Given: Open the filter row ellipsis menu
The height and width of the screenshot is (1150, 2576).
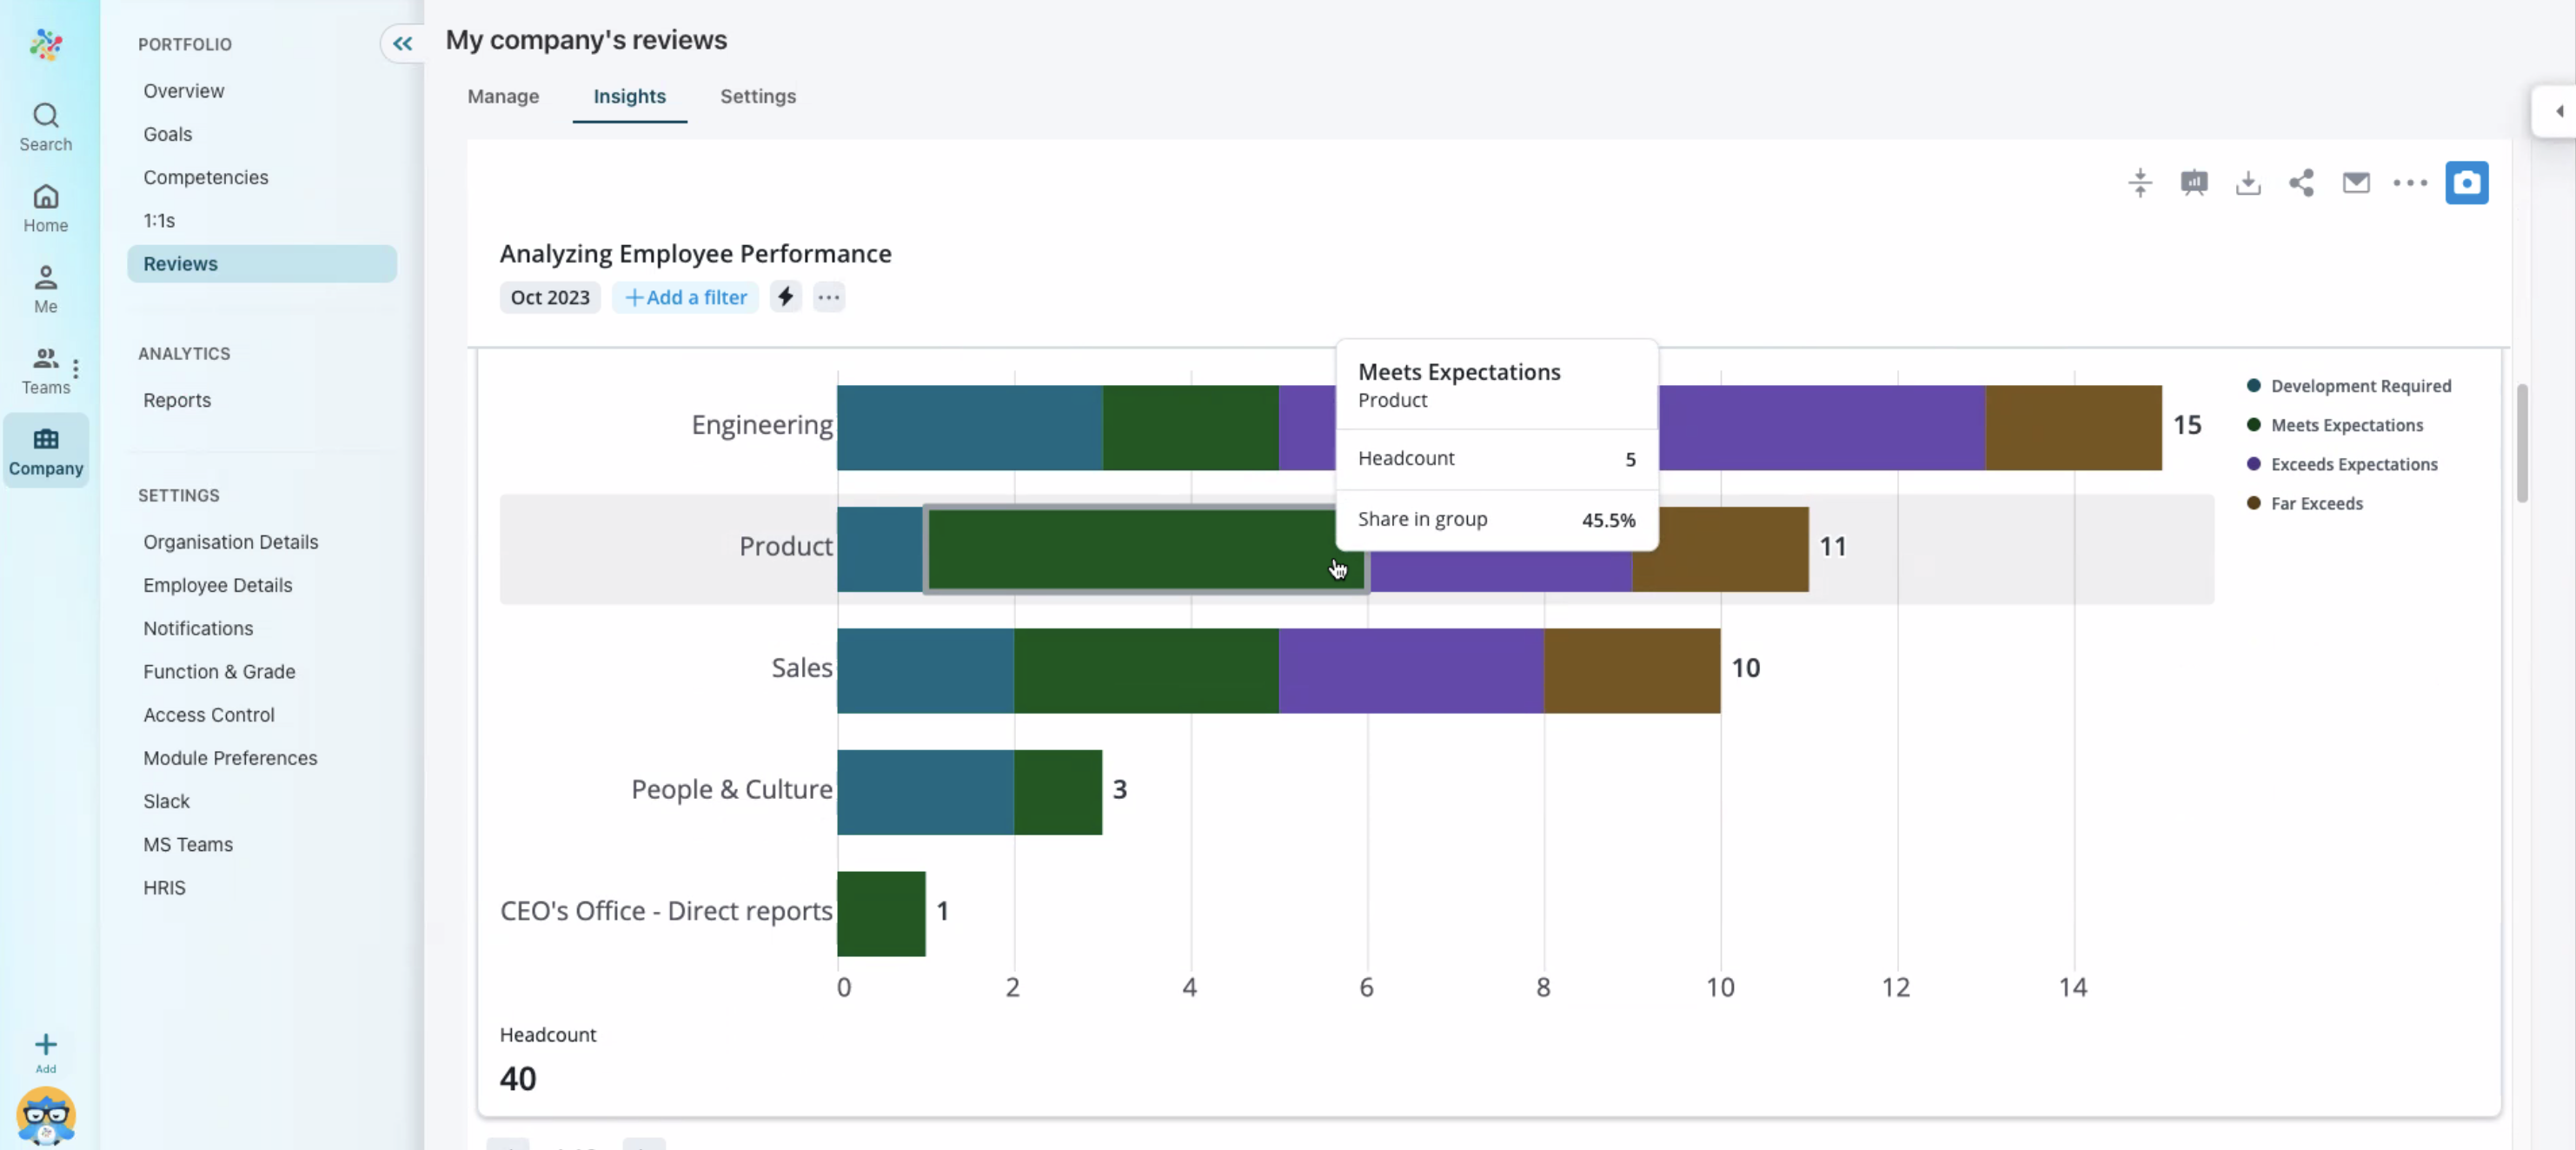Looking at the screenshot, I should tap(829, 297).
